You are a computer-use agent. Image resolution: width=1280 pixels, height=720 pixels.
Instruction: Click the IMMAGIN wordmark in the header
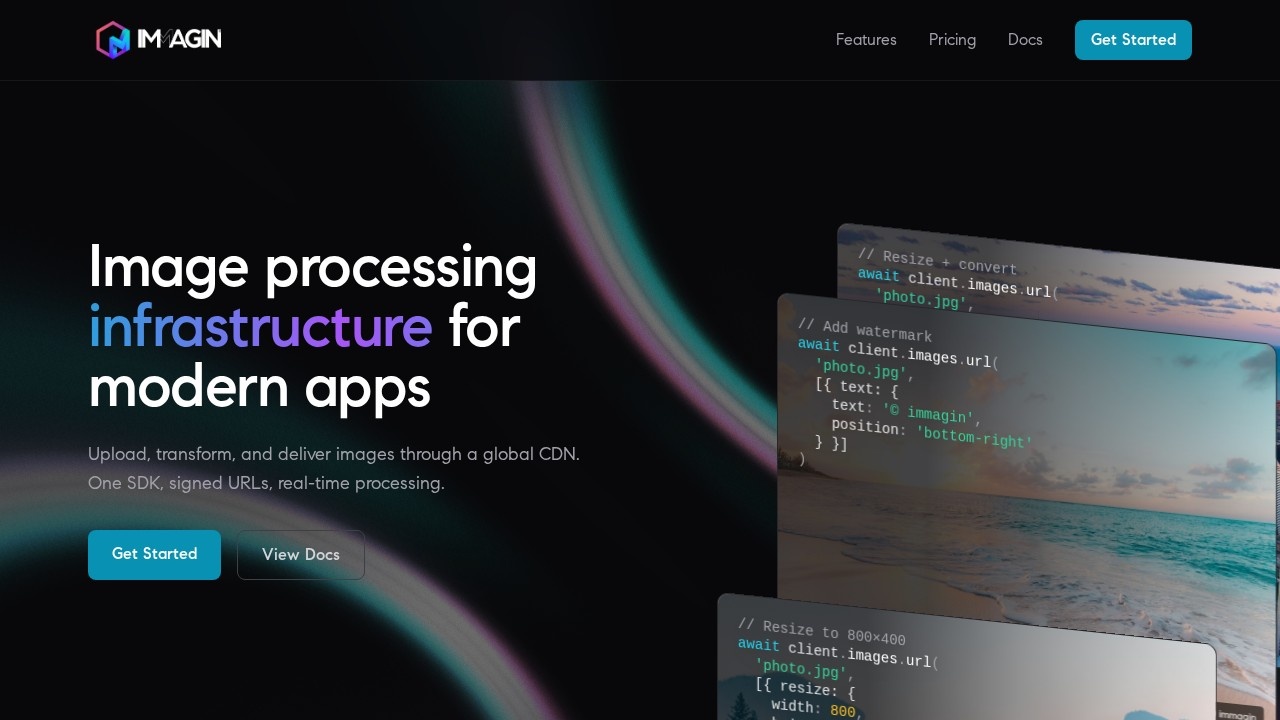(179, 39)
